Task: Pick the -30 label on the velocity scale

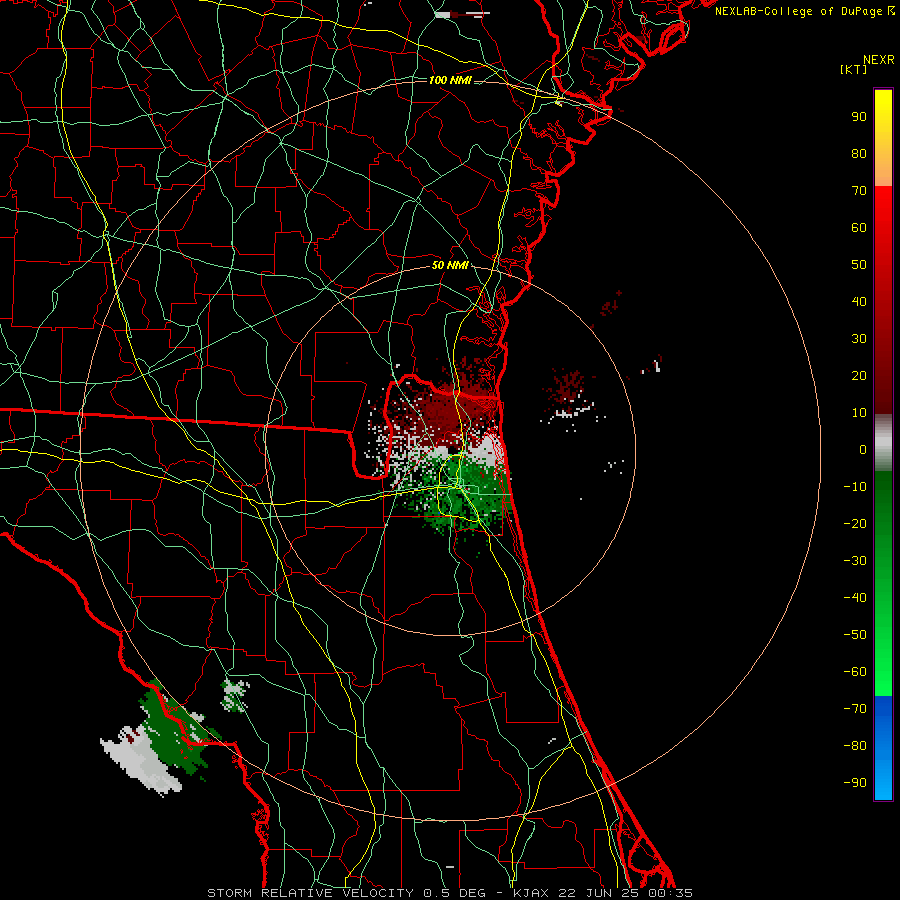Action: [855, 561]
